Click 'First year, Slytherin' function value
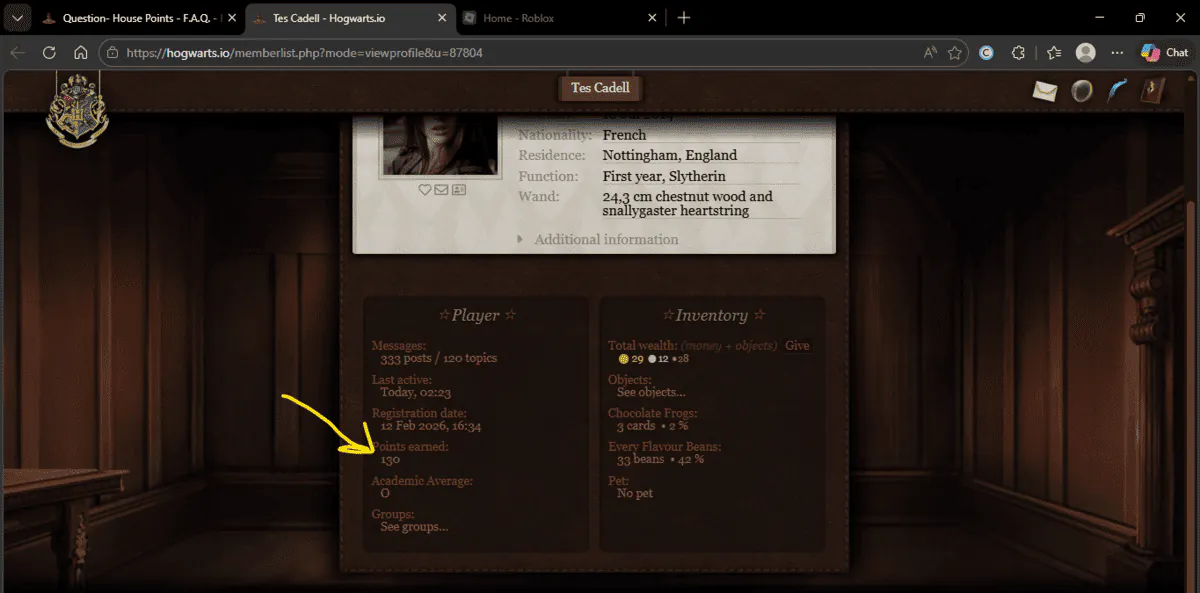The width and height of the screenshot is (1200, 593). pyautogui.click(x=664, y=177)
